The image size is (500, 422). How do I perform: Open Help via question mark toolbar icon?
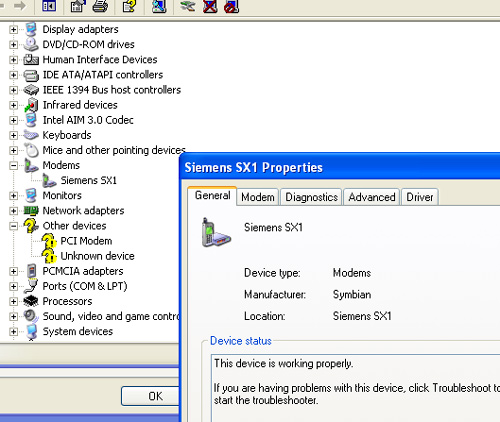coord(129,6)
